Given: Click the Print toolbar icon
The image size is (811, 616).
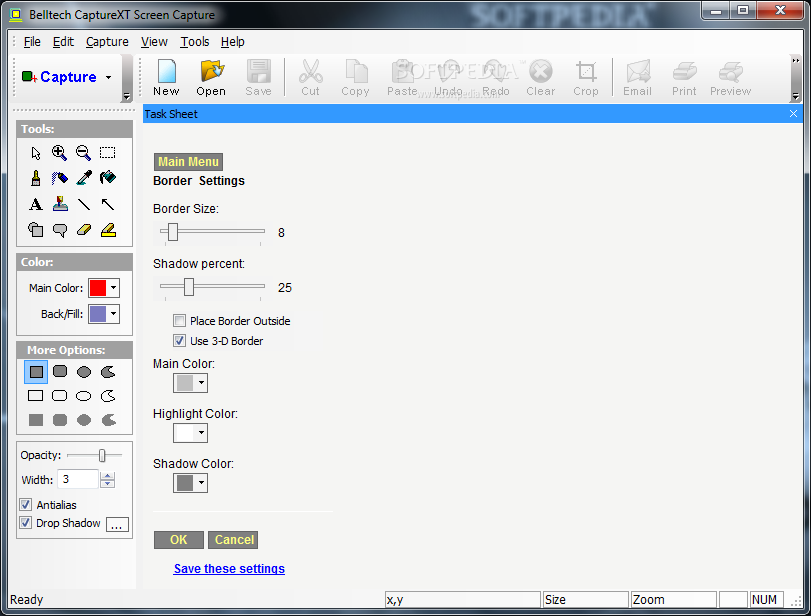Looking at the screenshot, I should pos(684,77).
